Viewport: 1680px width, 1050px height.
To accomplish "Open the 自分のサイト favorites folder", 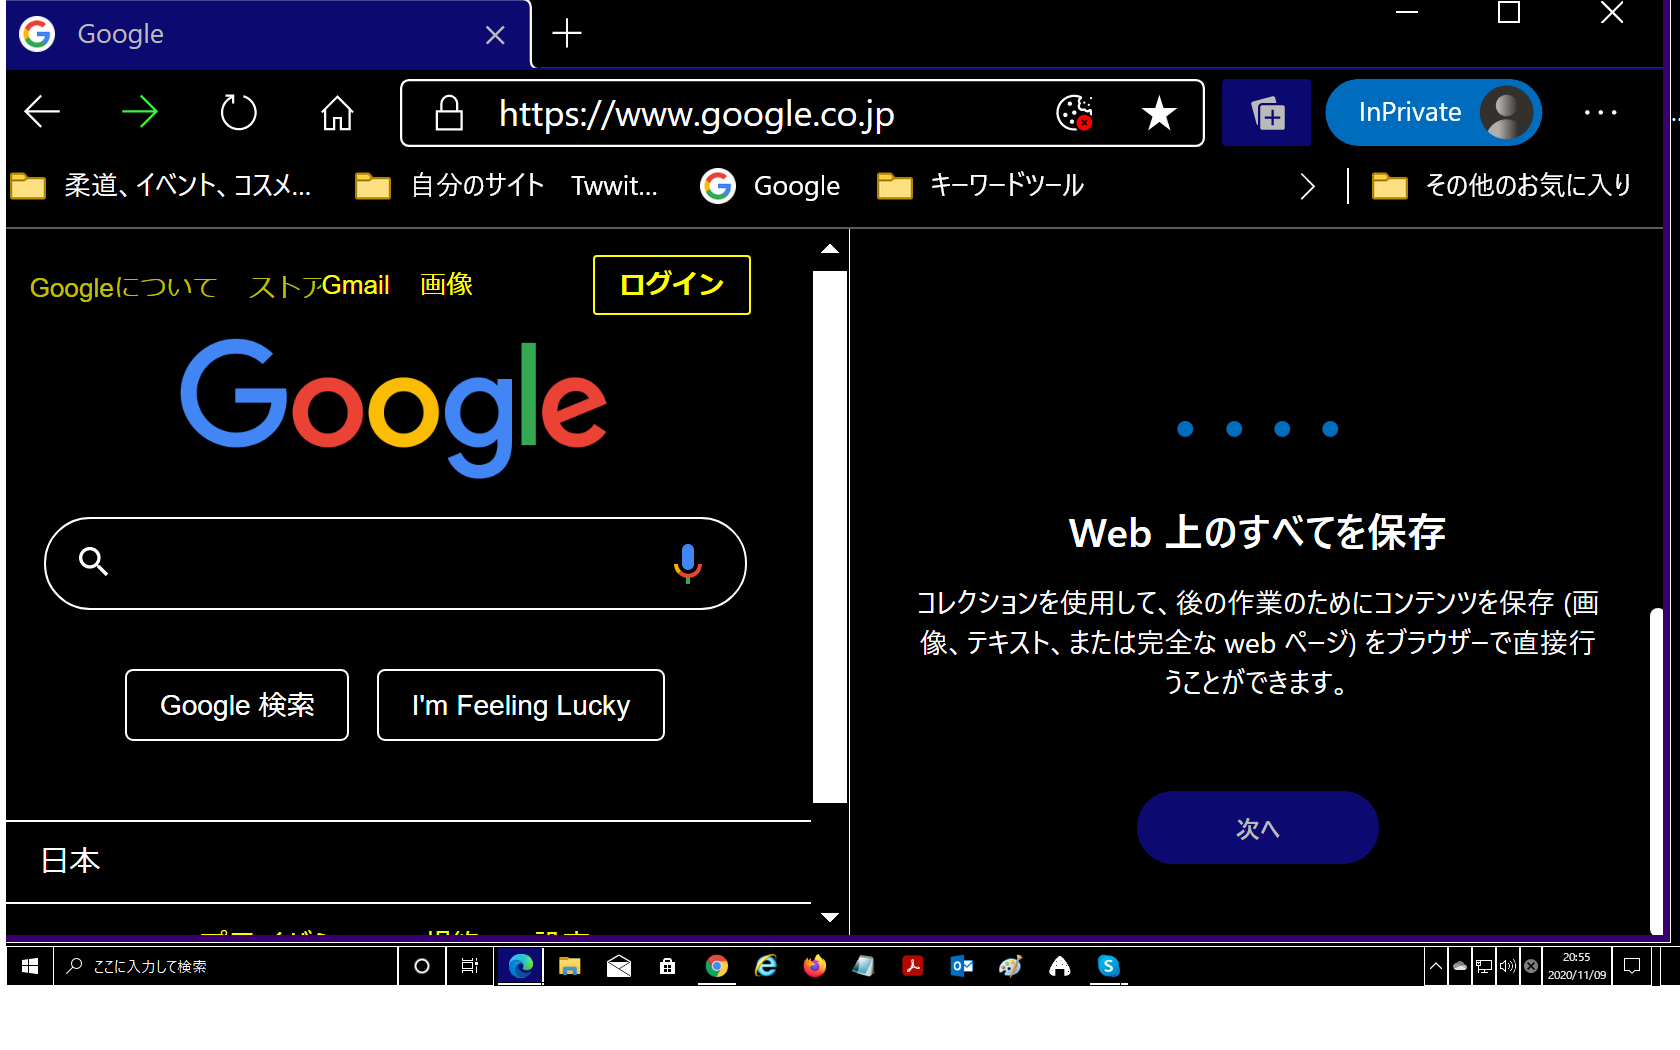I will (450, 186).
